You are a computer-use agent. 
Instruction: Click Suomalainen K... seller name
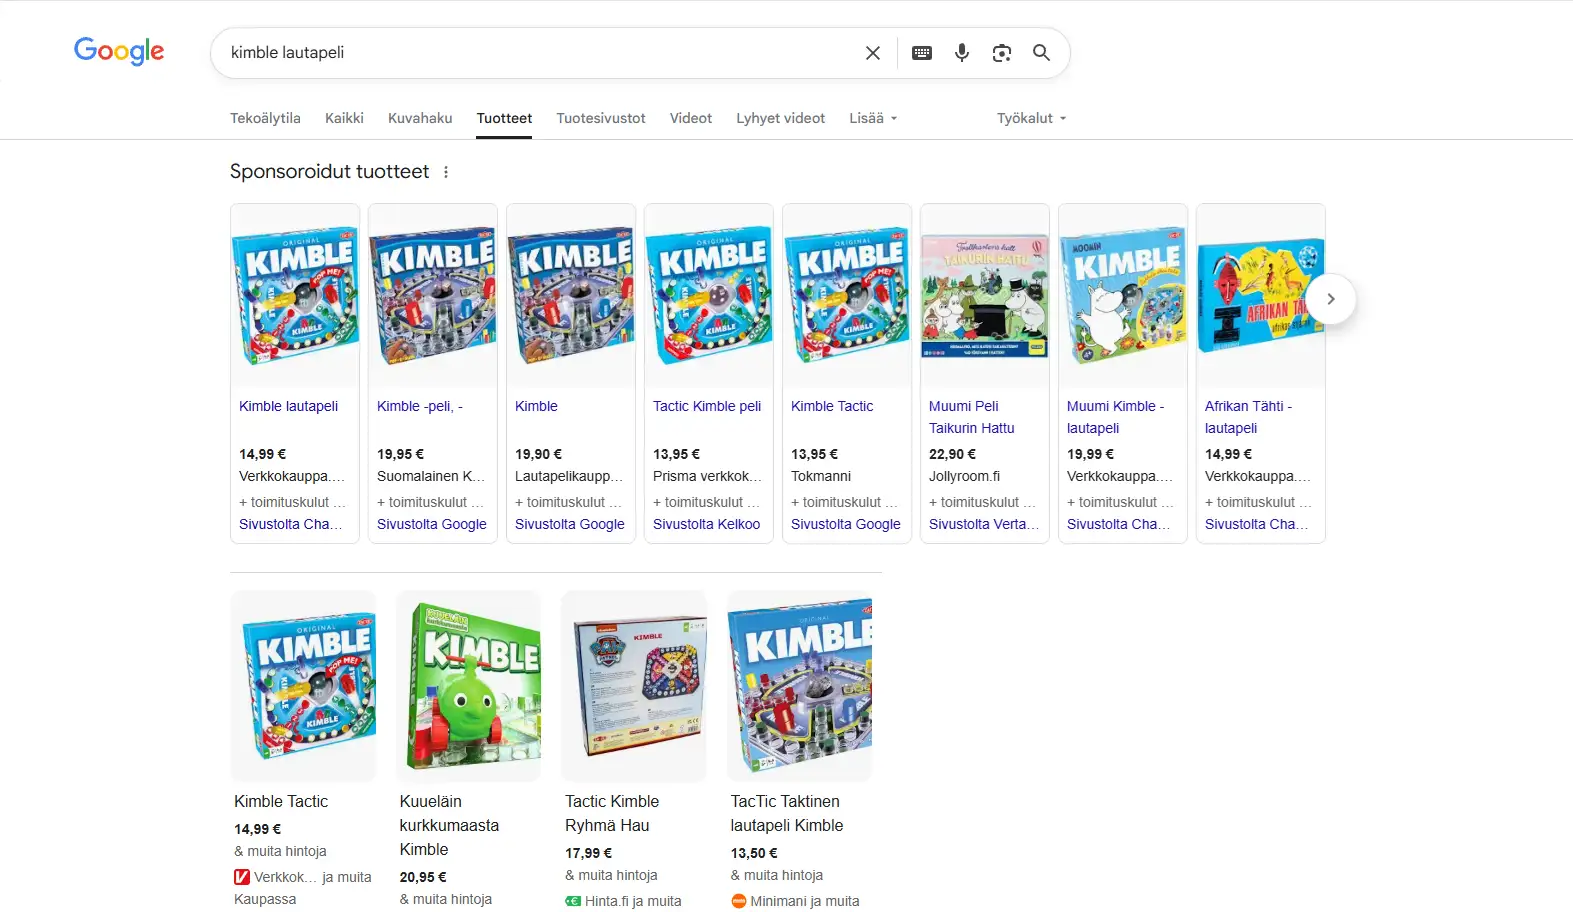pos(431,476)
